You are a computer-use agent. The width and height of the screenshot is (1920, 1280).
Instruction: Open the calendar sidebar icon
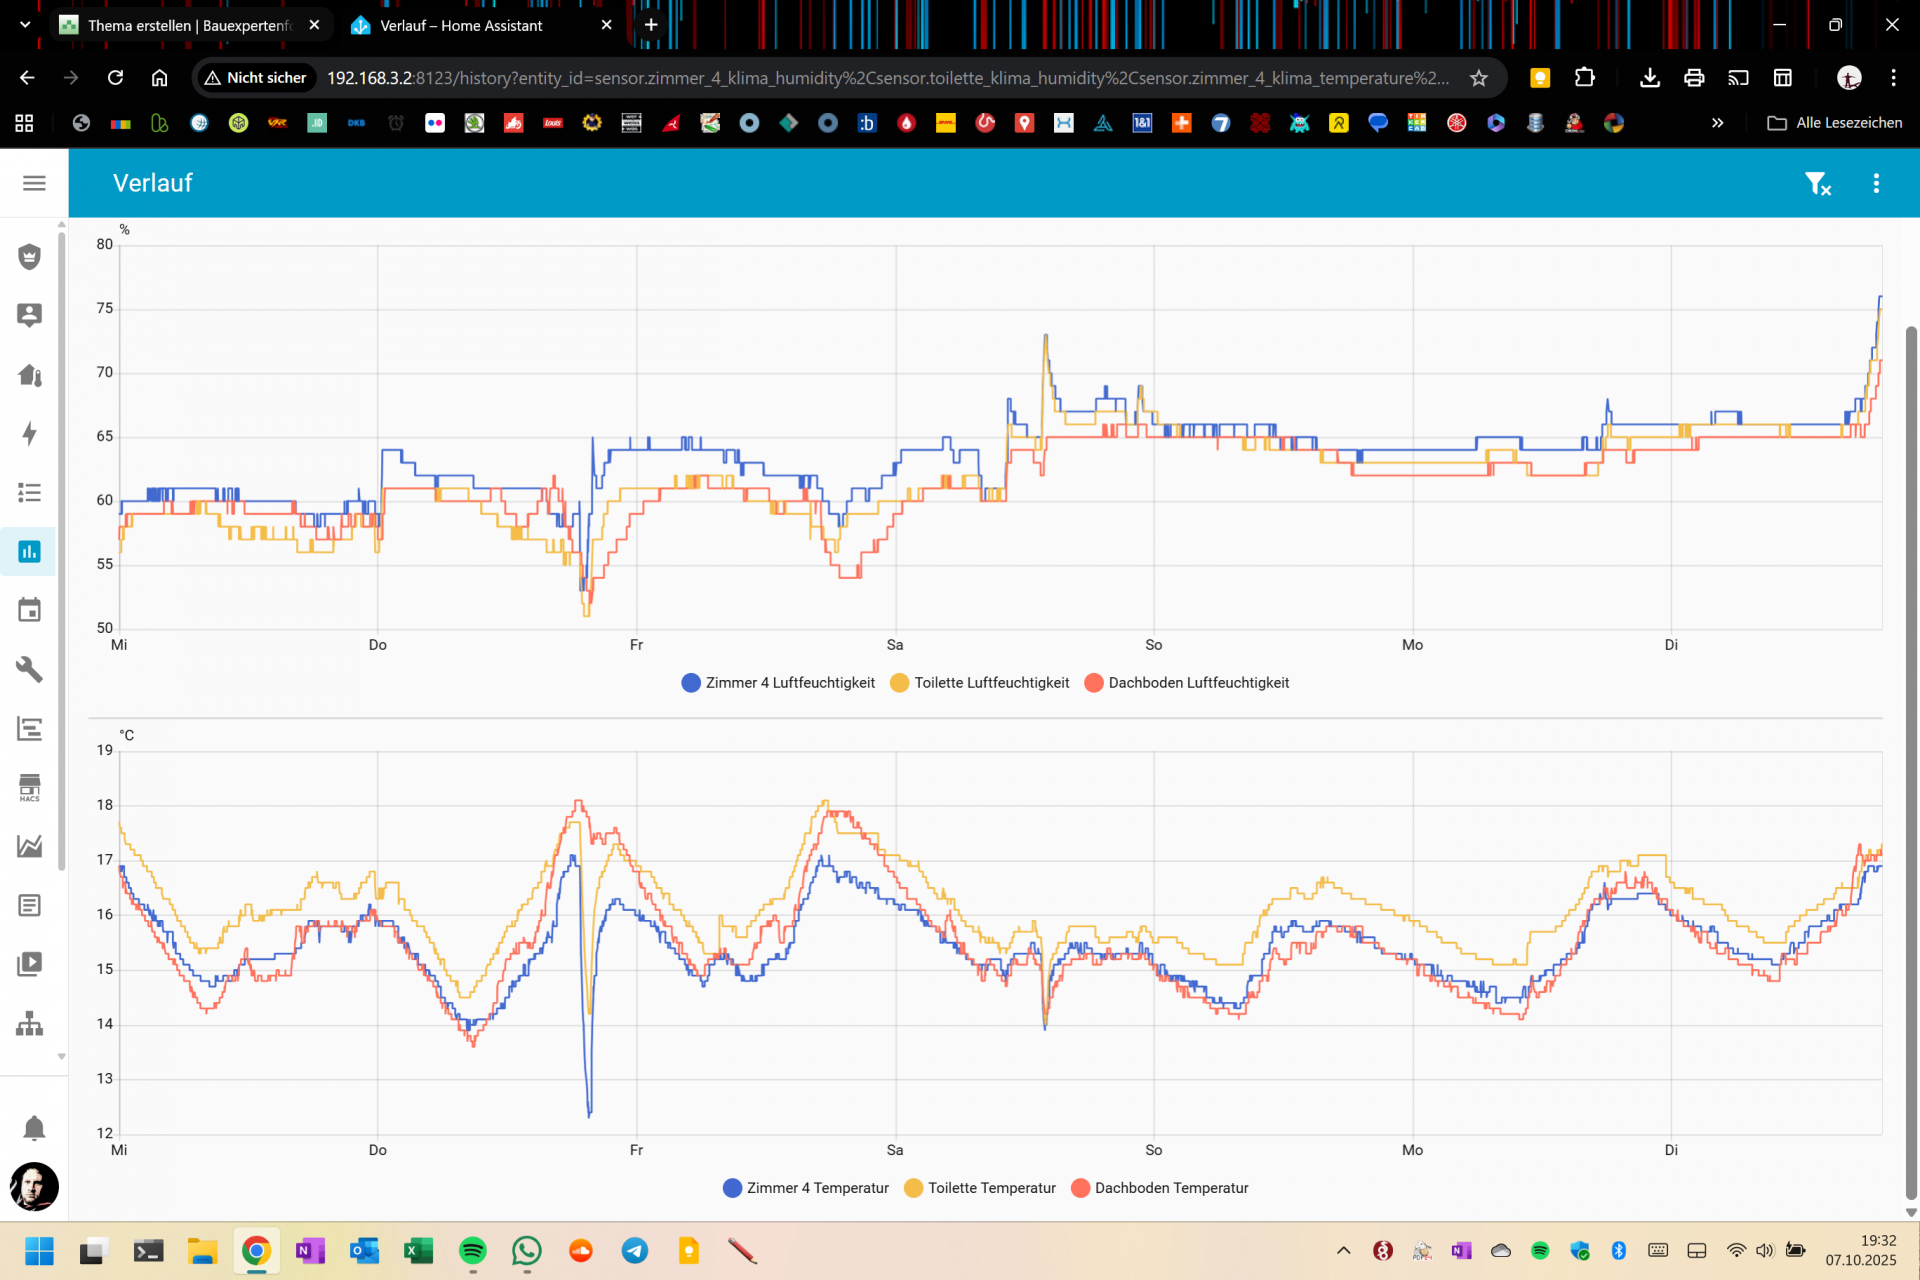[x=30, y=610]
